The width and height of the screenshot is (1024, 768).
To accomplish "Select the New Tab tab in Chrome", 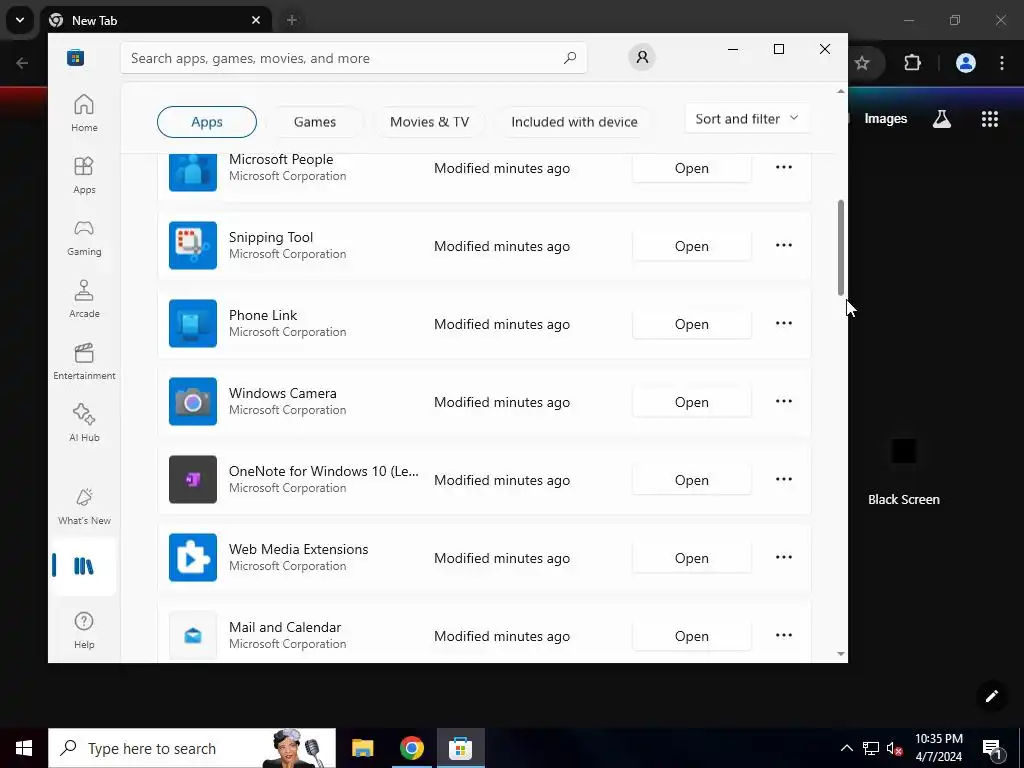I will (155, 20).
